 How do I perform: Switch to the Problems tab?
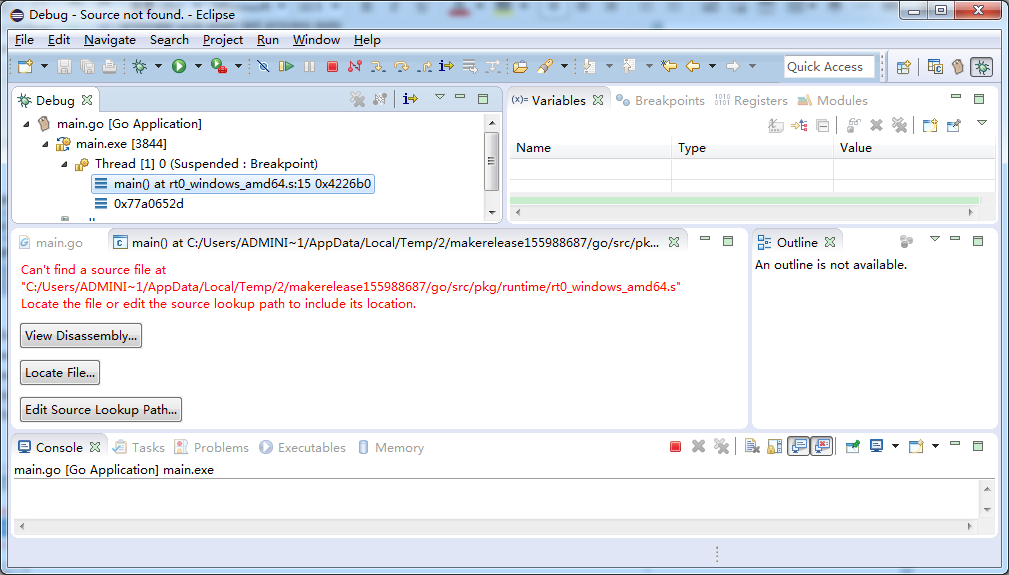click(x=212, y=448)
